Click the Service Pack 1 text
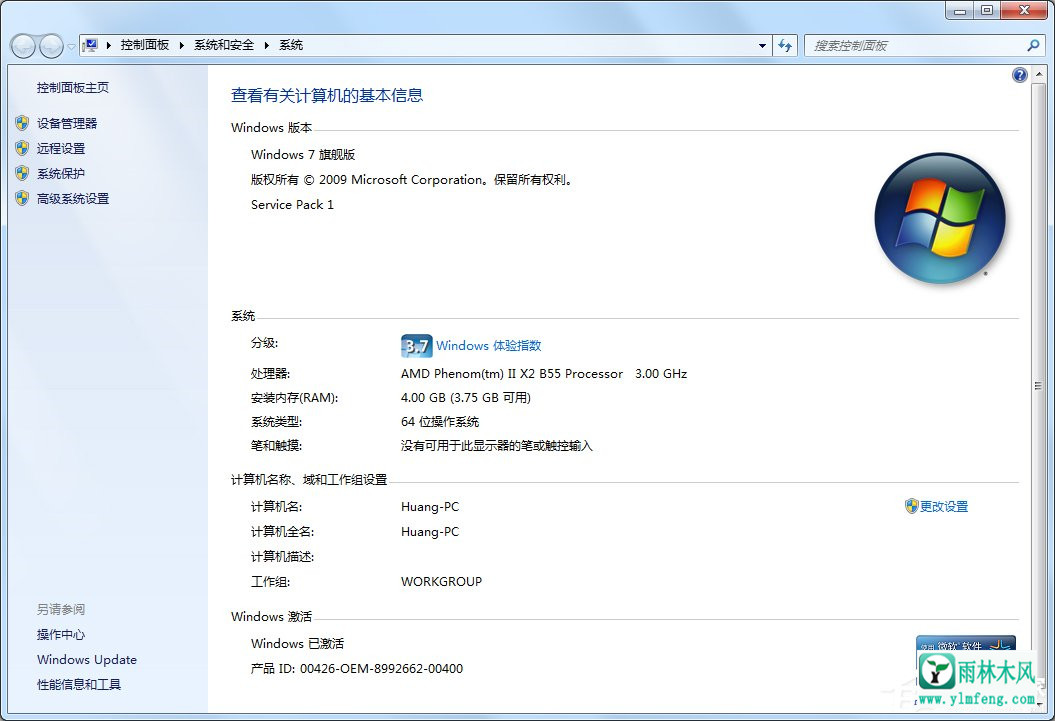The width and height of the screenshot is (1055, 721). (292, 204)
